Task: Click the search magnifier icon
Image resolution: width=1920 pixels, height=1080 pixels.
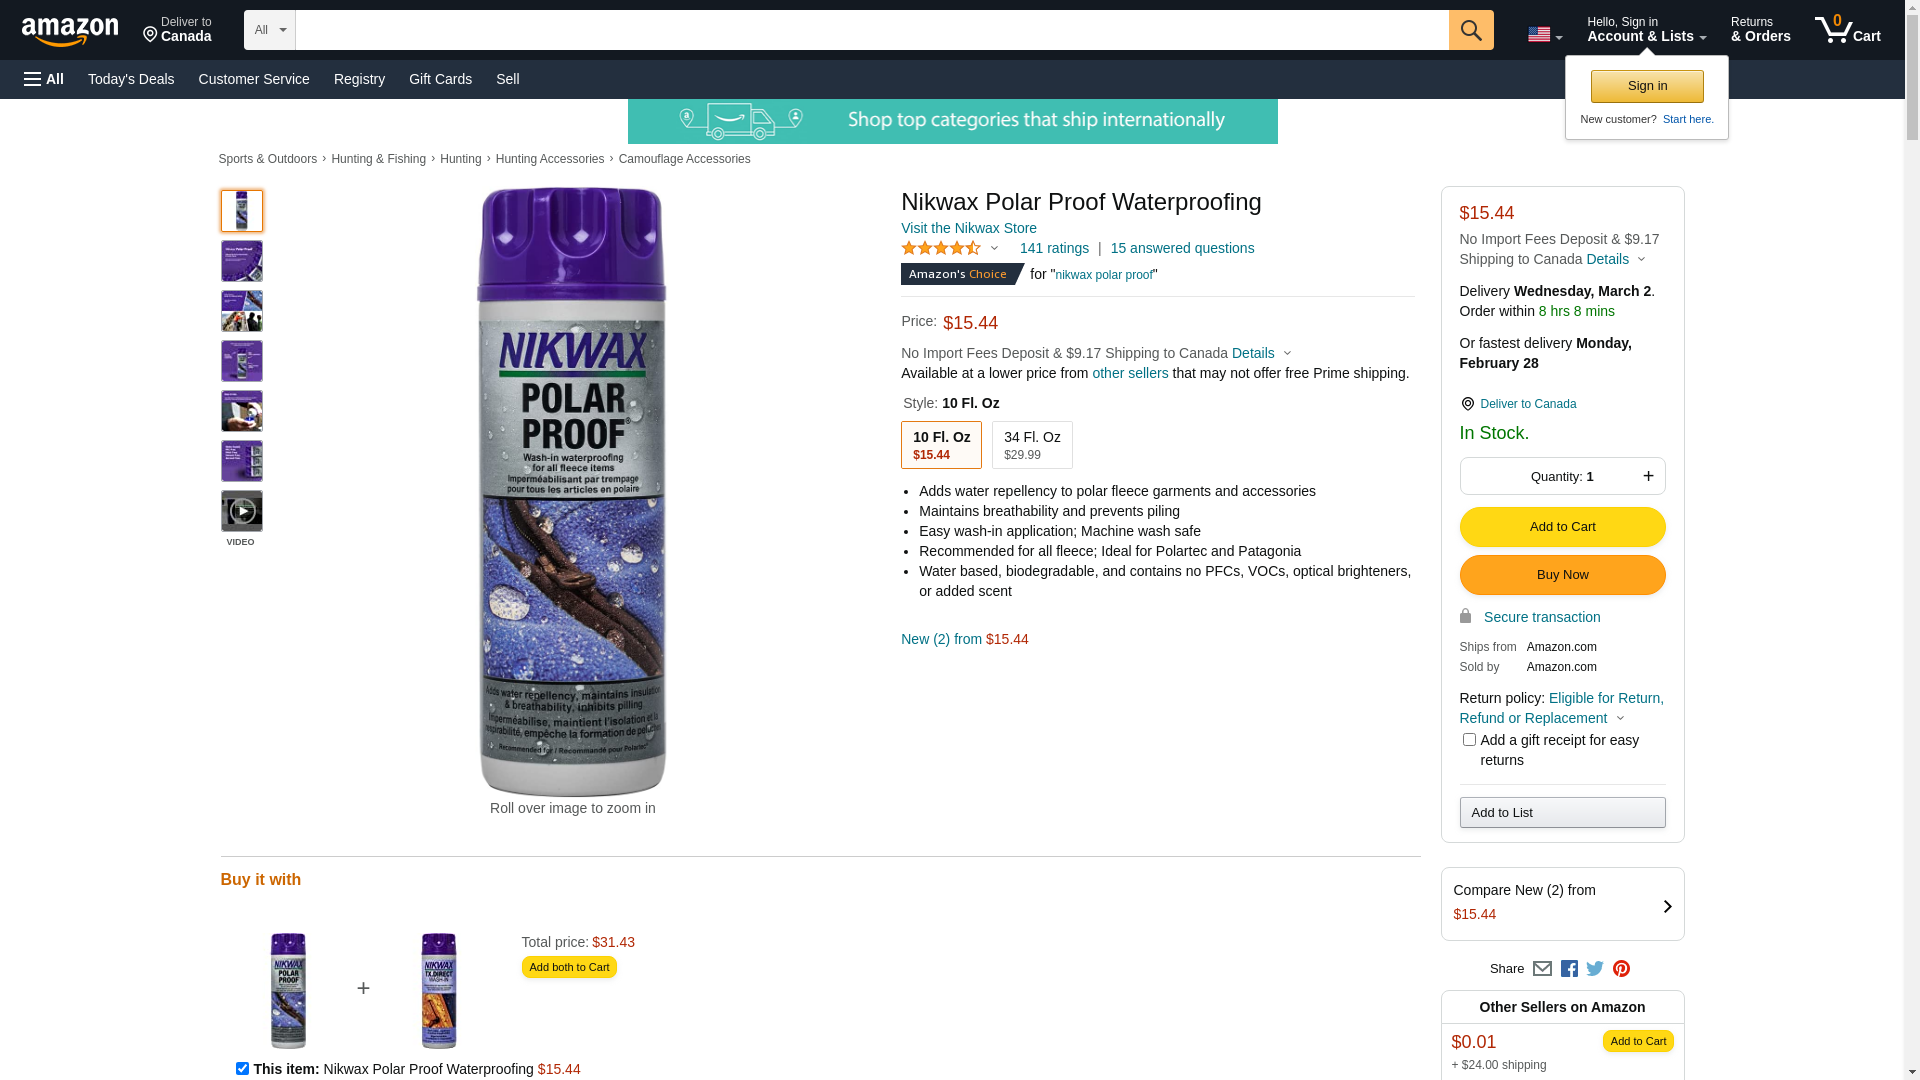Action: [x=1470, y=30]
